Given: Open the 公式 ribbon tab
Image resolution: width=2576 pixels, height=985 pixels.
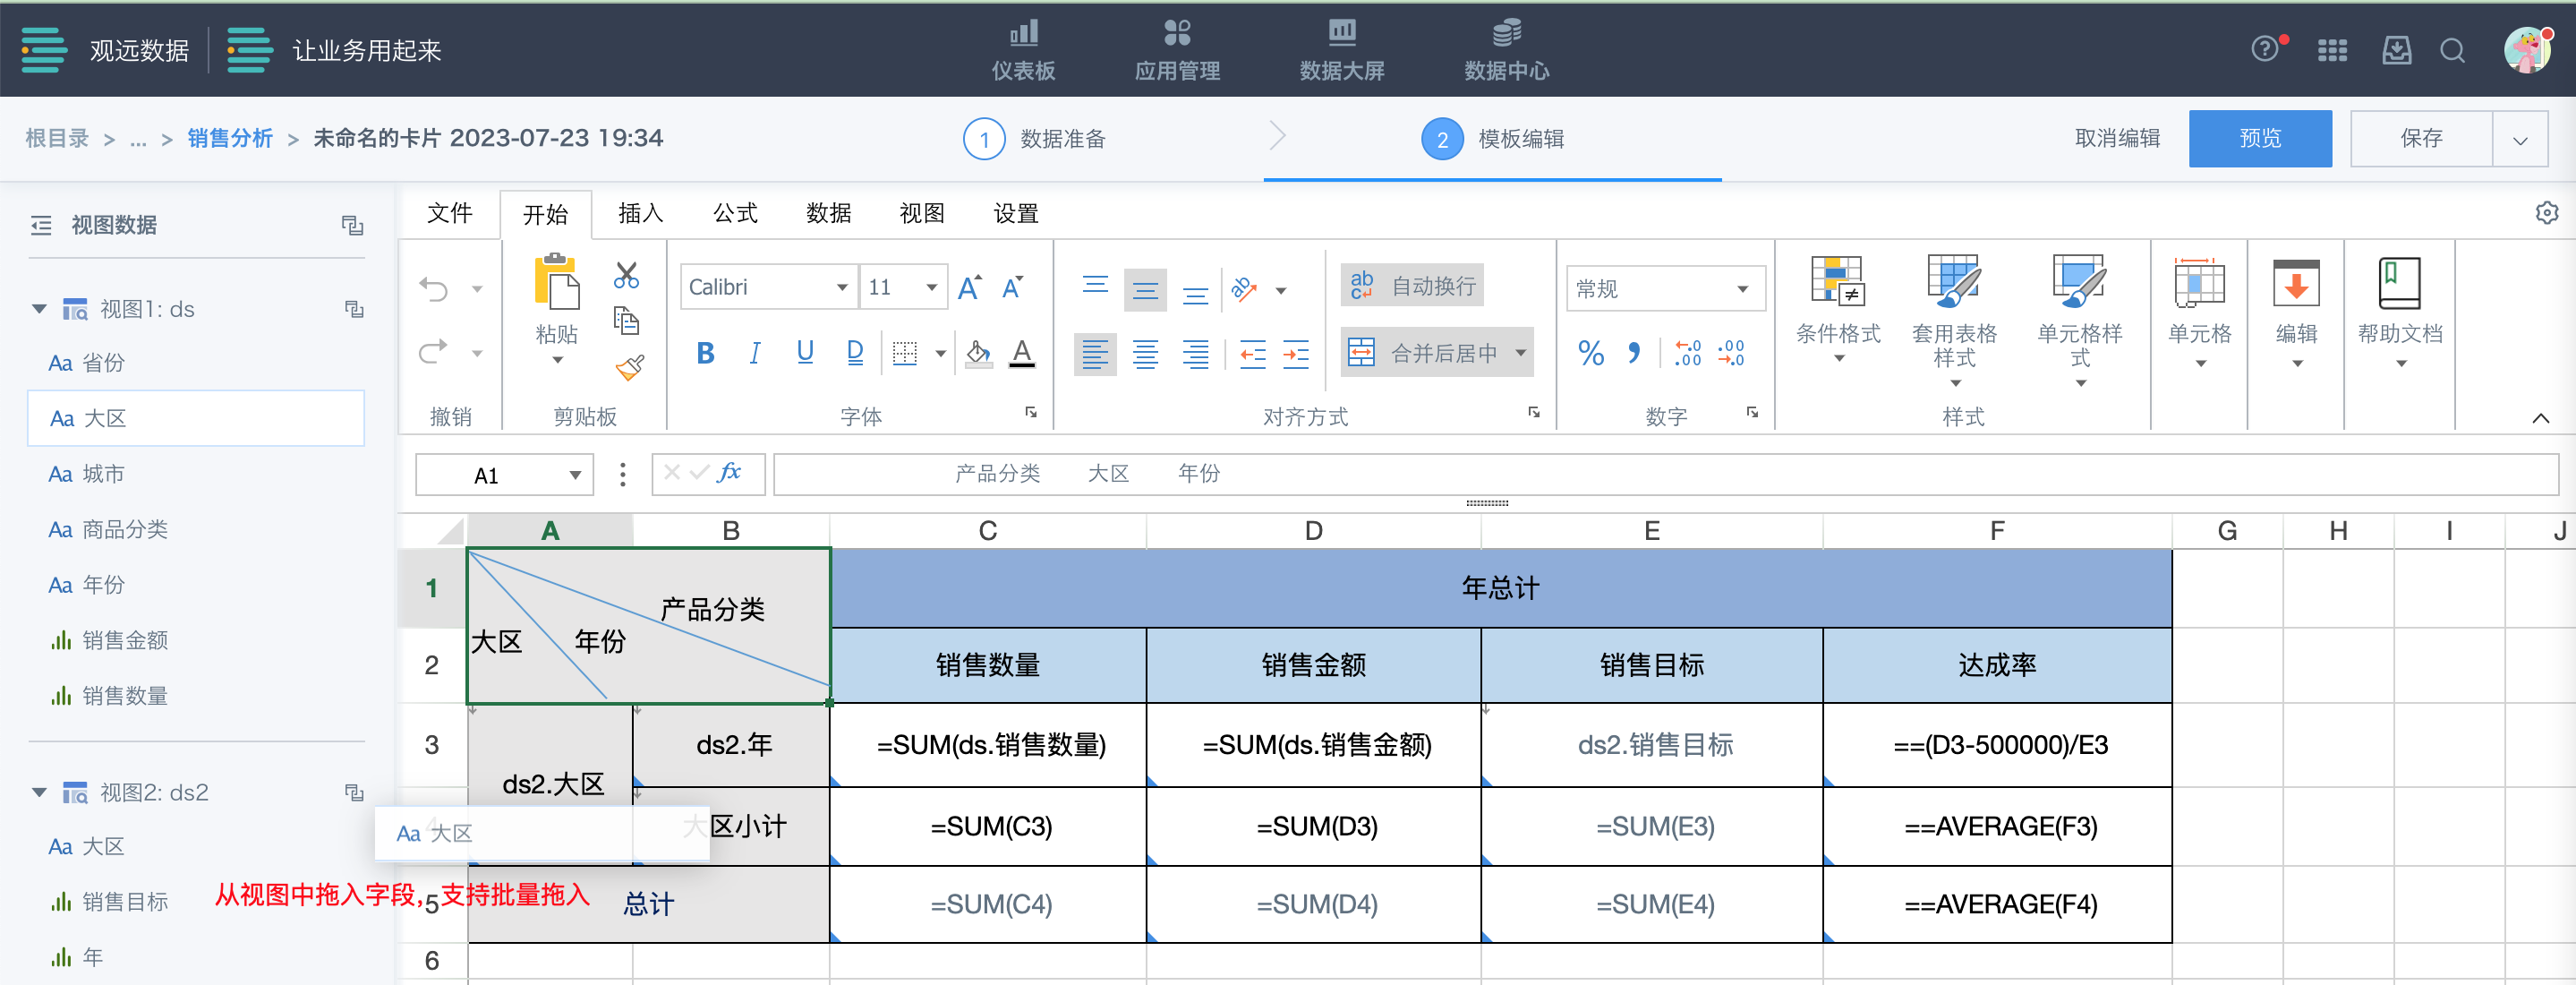Looking at the screenshot, I should tap(735, 213).
